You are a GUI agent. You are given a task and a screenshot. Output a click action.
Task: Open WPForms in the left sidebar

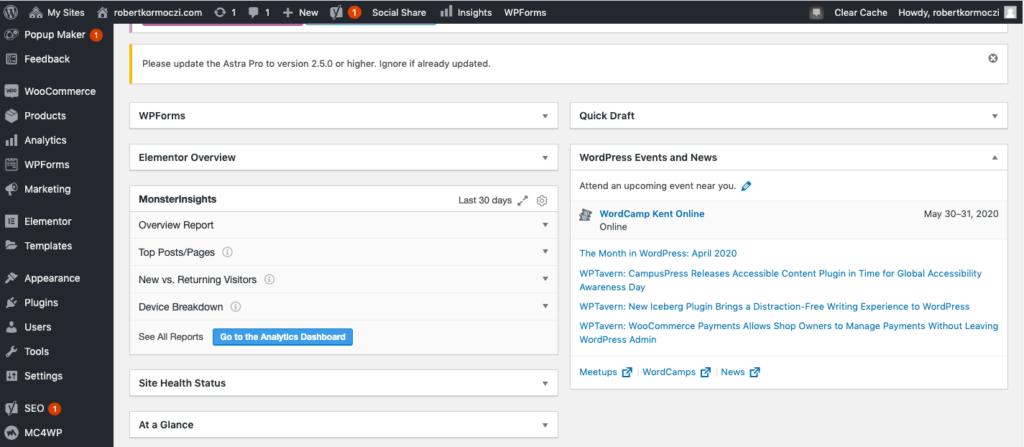(46, 165)
